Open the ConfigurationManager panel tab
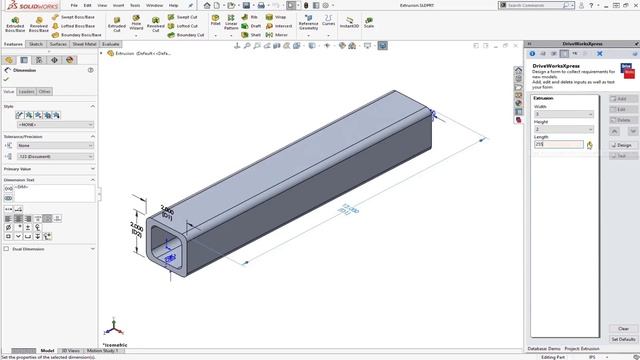Screen dimensions: 640x360 (x=39, y=60)
